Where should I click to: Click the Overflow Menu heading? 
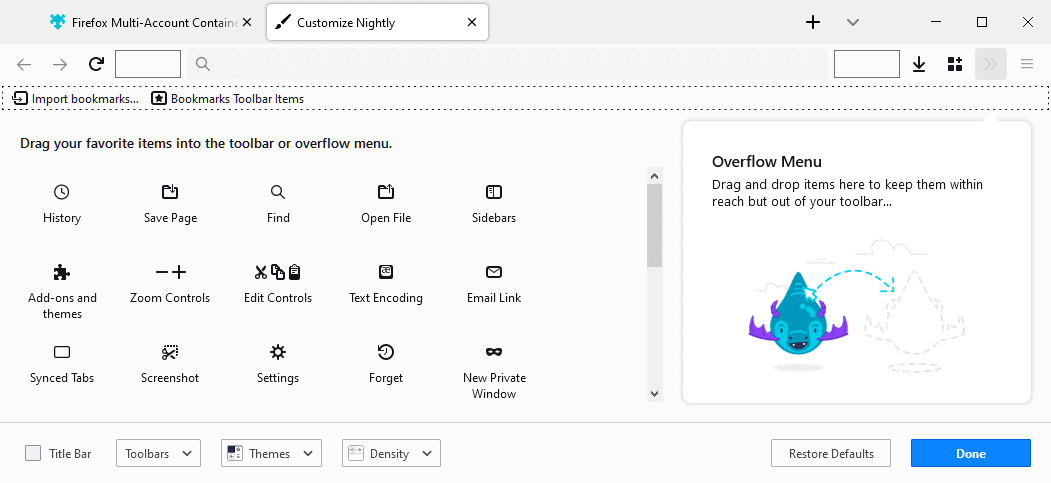767,161
